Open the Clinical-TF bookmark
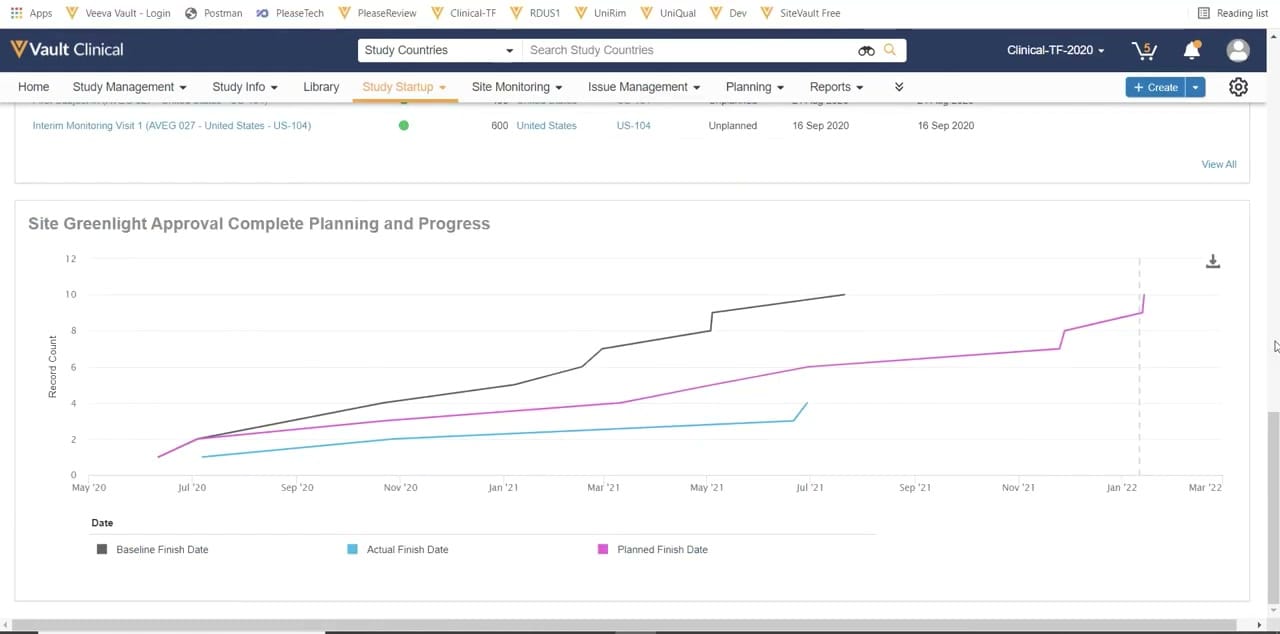Viewport: 1280px width, 634px height. click(x=465, y=13)
